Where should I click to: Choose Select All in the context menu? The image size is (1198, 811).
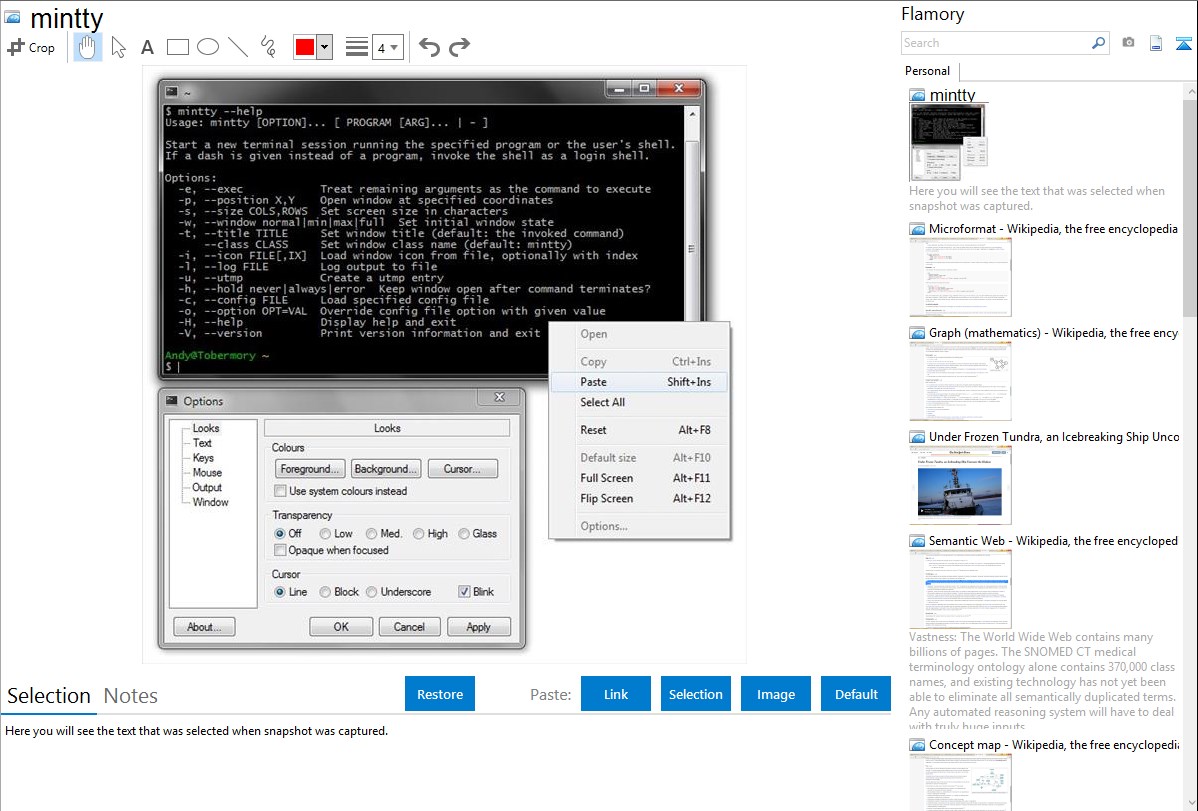click(x=639, y=402)
